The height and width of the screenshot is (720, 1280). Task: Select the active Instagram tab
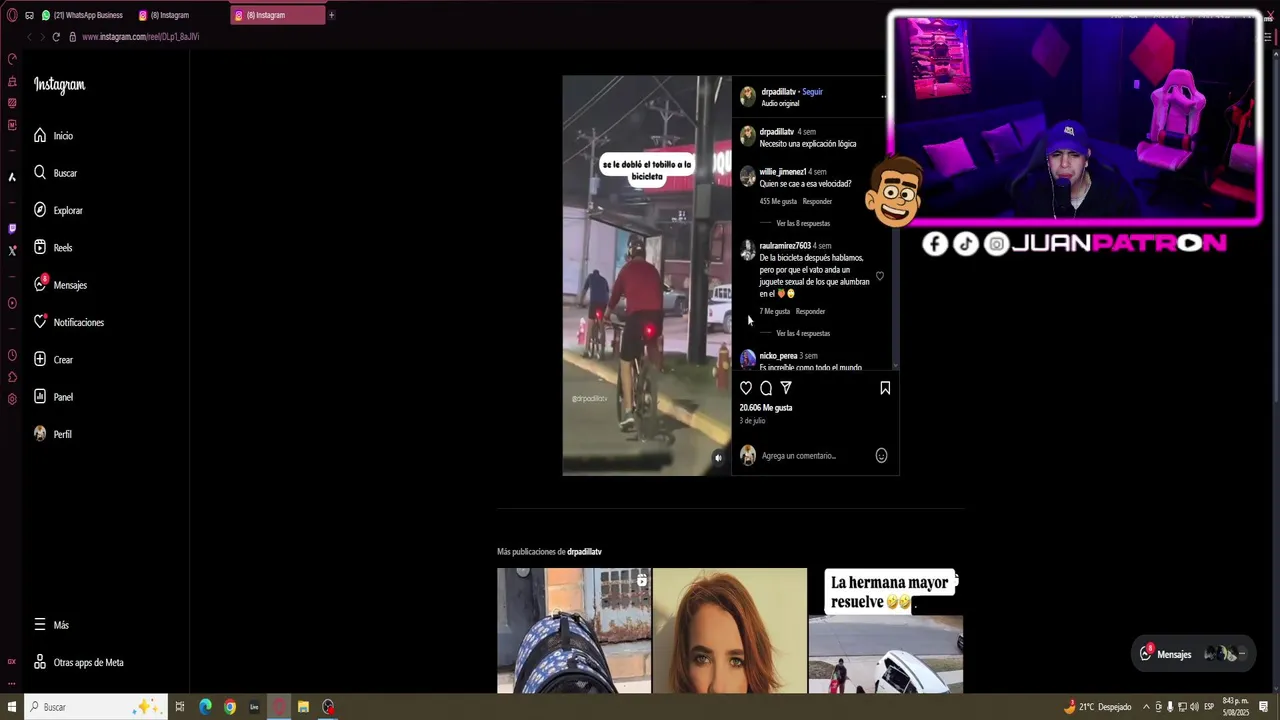pyautogui.click(x=278, y=15)
